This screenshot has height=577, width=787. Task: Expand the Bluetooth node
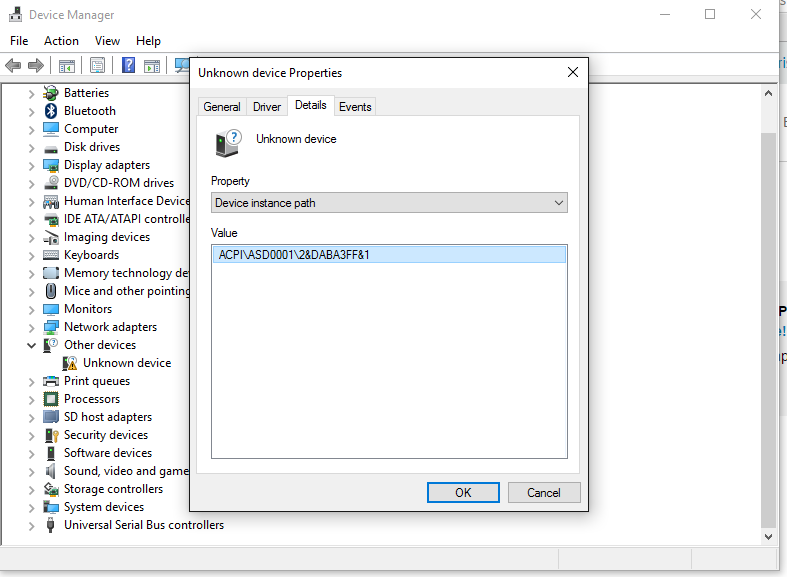pyautogui.click(x=31, y=112)
